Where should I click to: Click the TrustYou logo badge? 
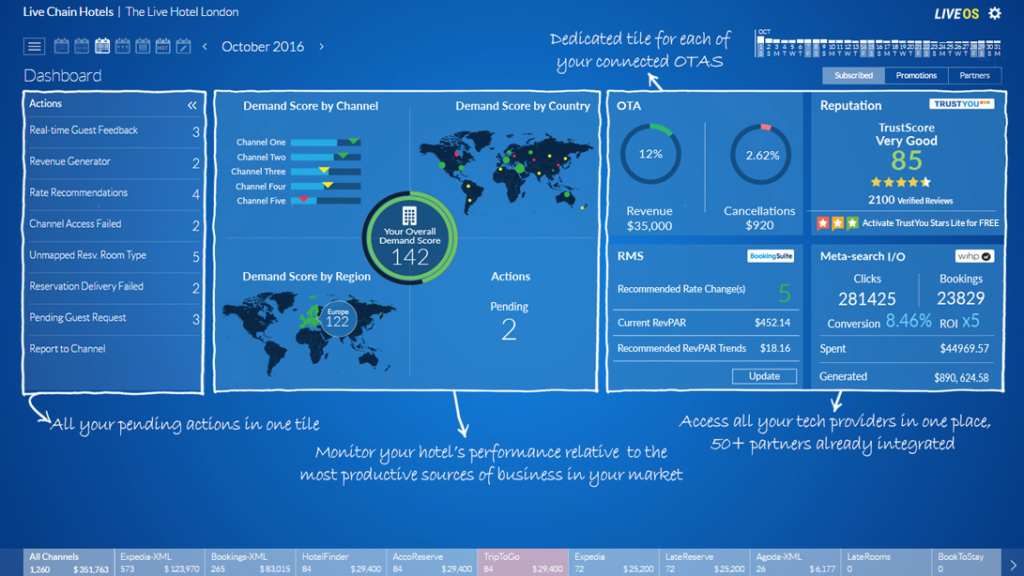click(961, 104)
